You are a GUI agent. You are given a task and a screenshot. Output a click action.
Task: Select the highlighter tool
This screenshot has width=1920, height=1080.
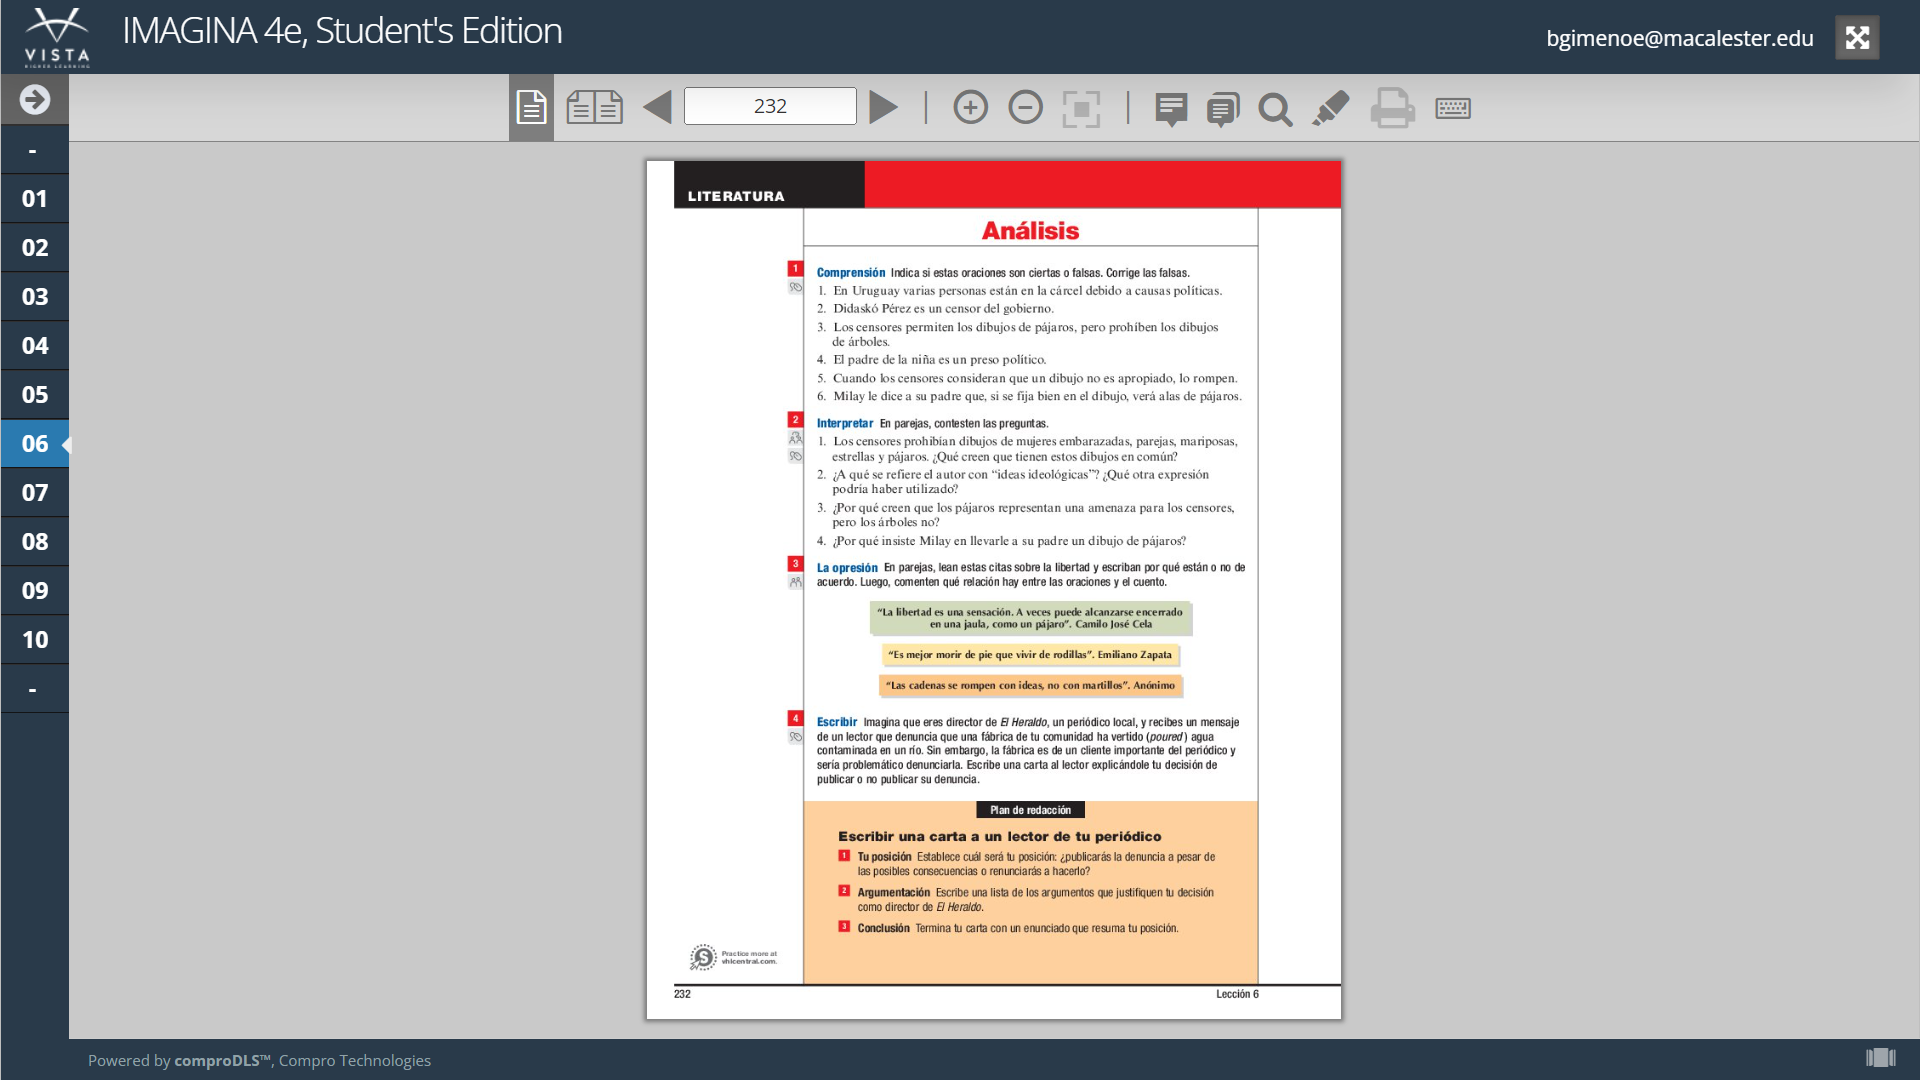click(x=1331, y=107)
